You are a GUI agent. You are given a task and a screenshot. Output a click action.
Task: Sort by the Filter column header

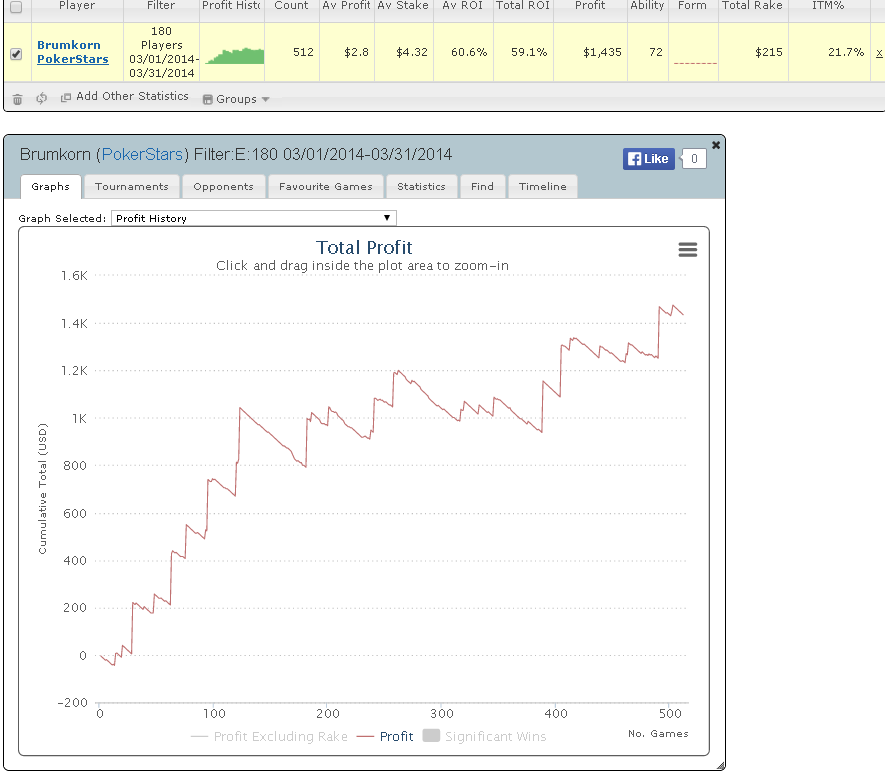tap(161, 6)
